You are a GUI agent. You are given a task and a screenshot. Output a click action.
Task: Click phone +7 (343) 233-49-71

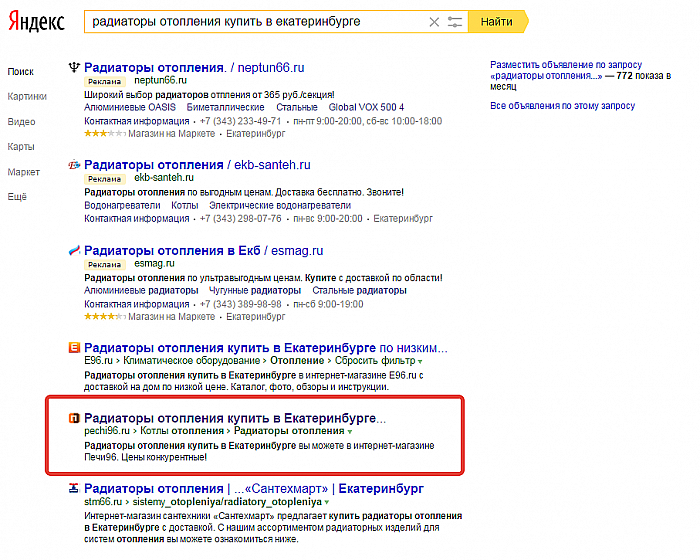241,121
